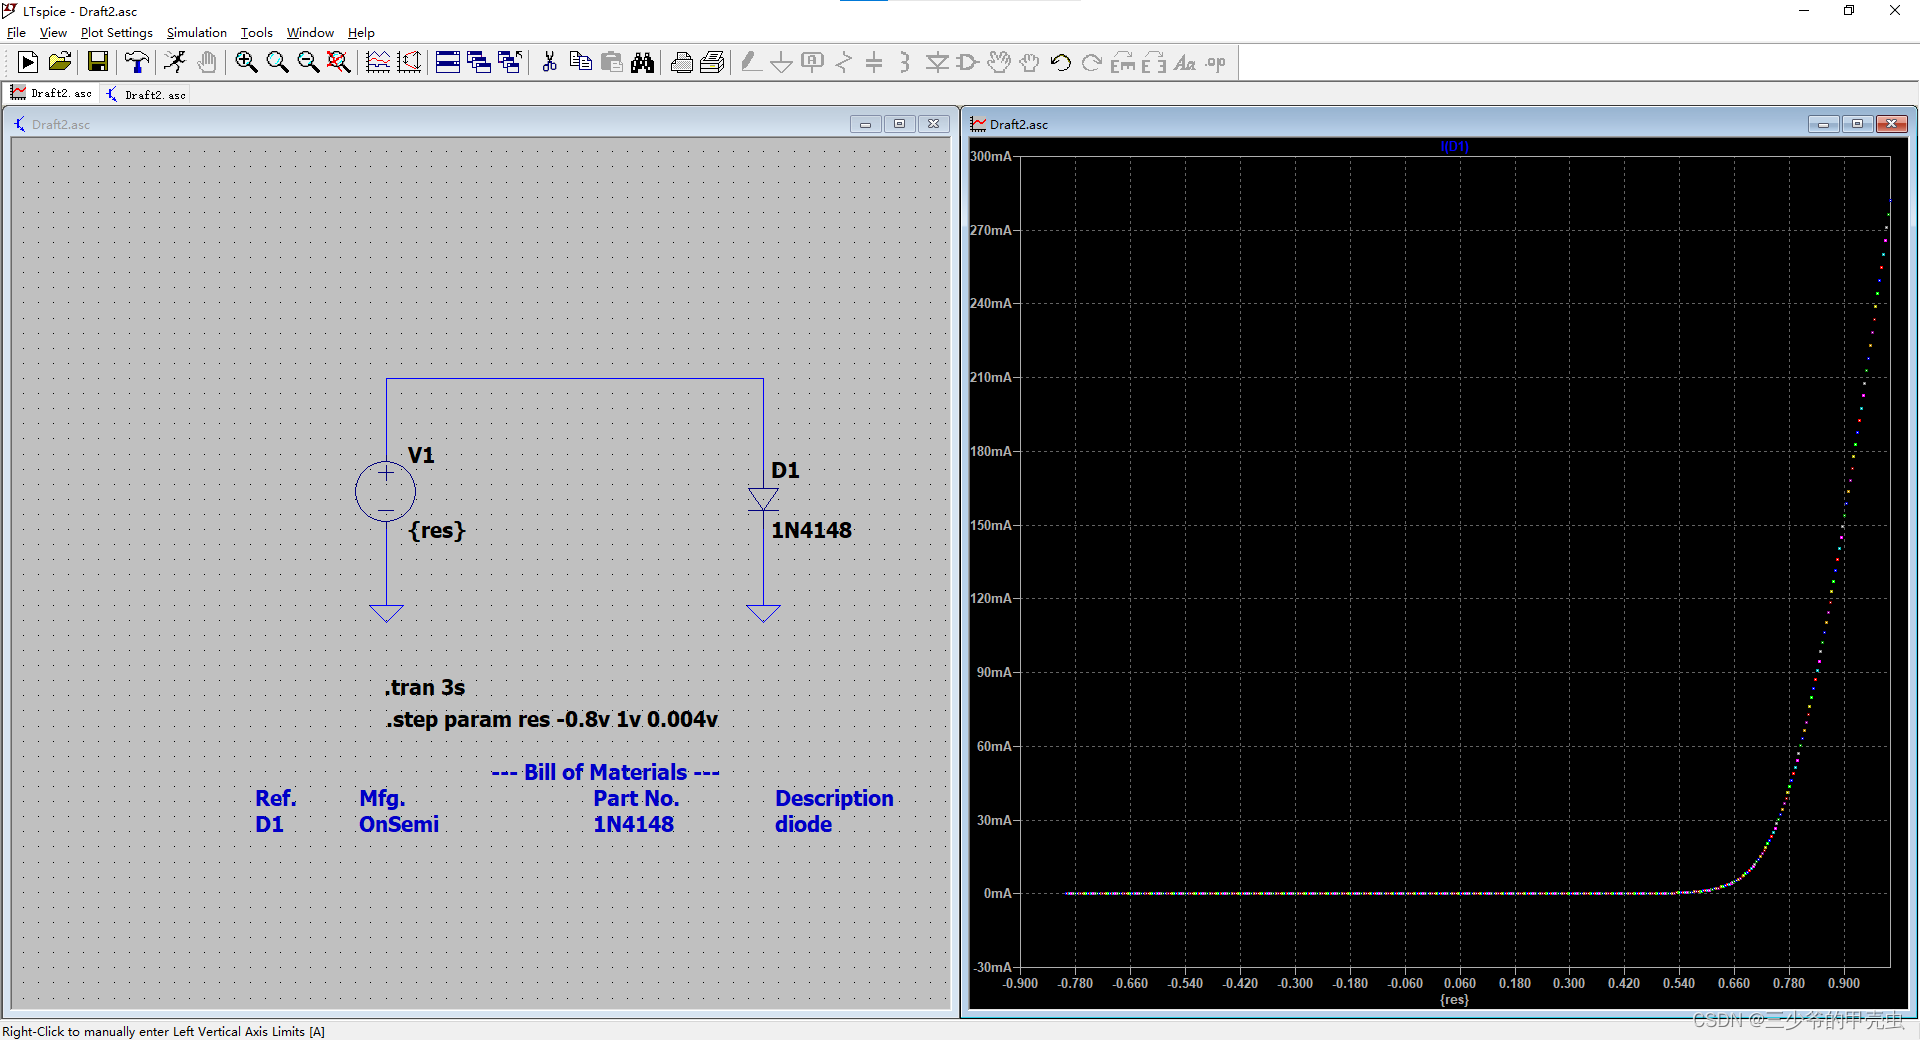Mirror component toolbar icon
This screenshot has width=1920, height=1040.
click(x=1154, y=62)
